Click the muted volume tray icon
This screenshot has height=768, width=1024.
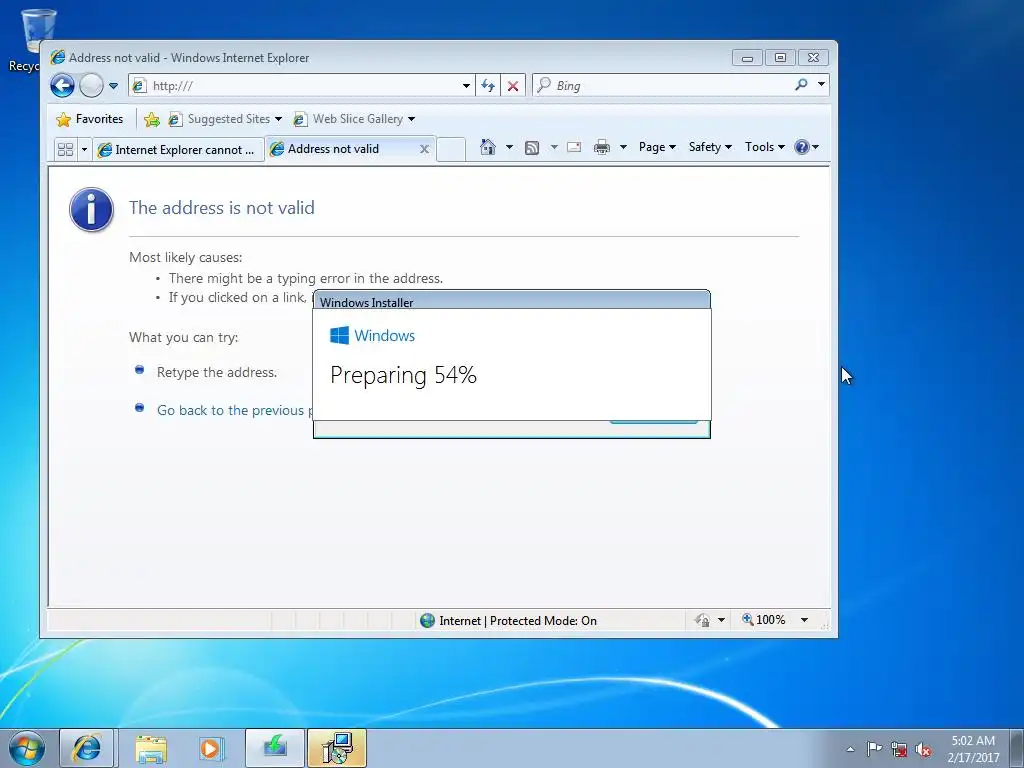point(923,750)
